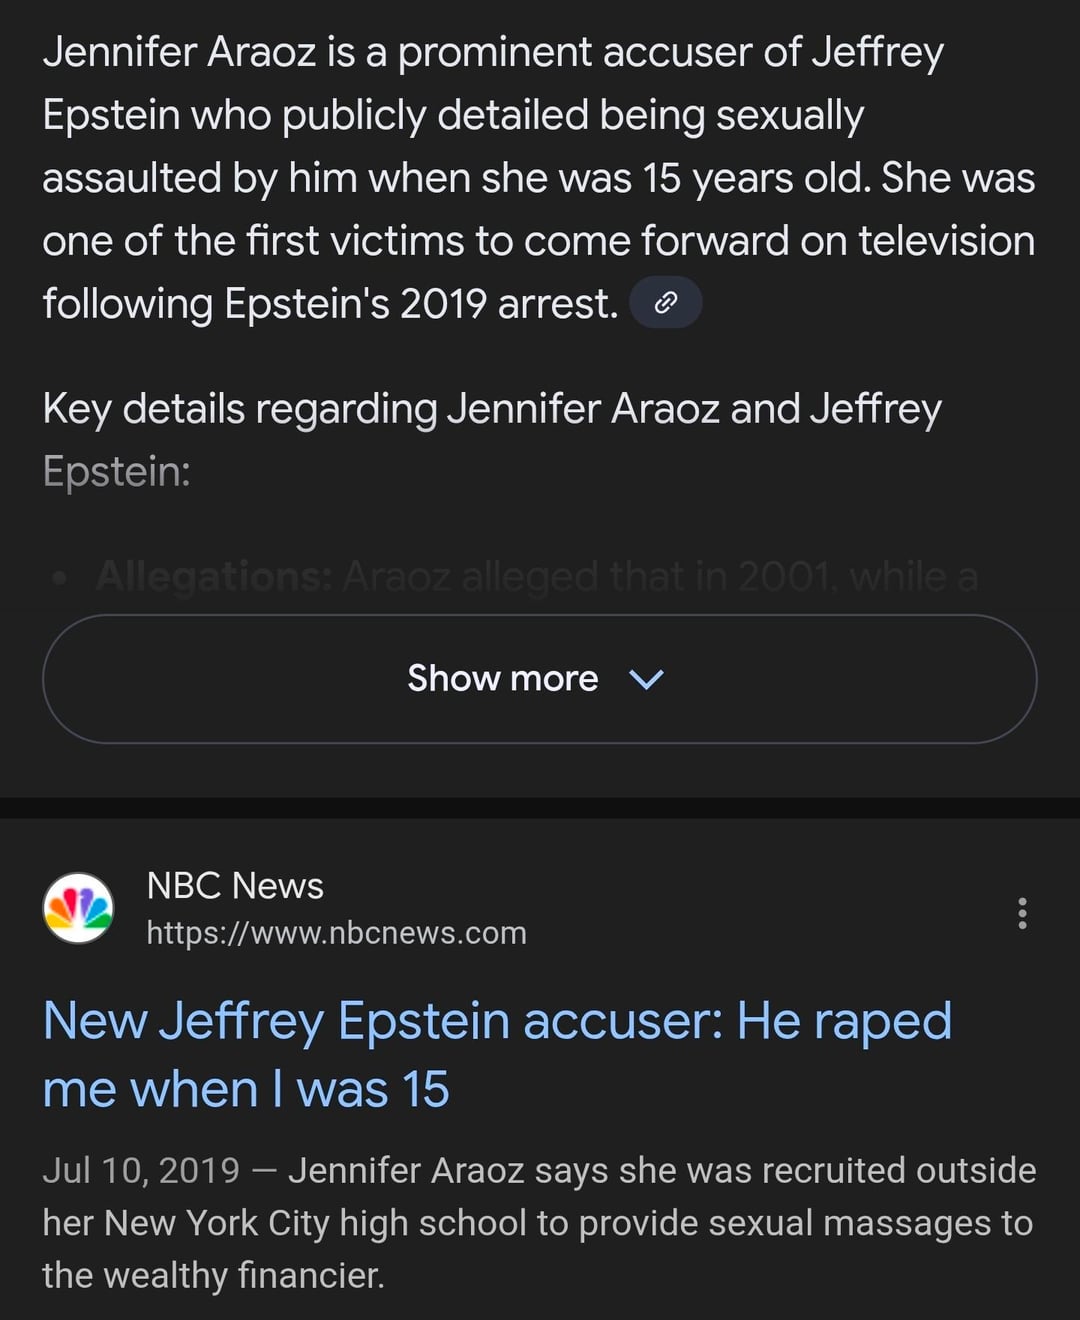The image size is (1080, 1320).
Task: Click the chevron arrow beside "Show more"
Action: point(646,679)
